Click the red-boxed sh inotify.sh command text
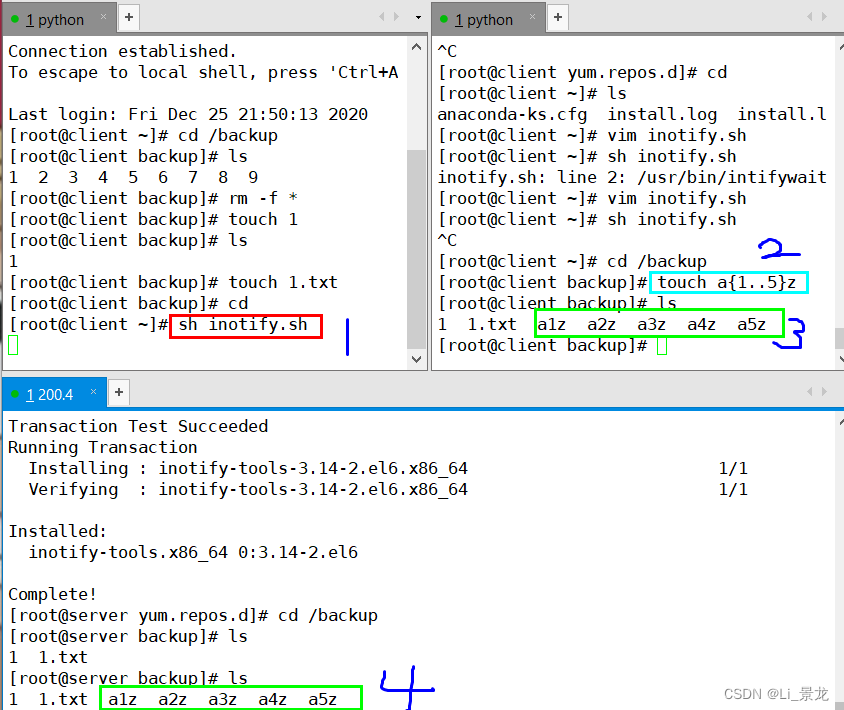The width and height of the screenshot is (844, 710). tap(245, 324)
